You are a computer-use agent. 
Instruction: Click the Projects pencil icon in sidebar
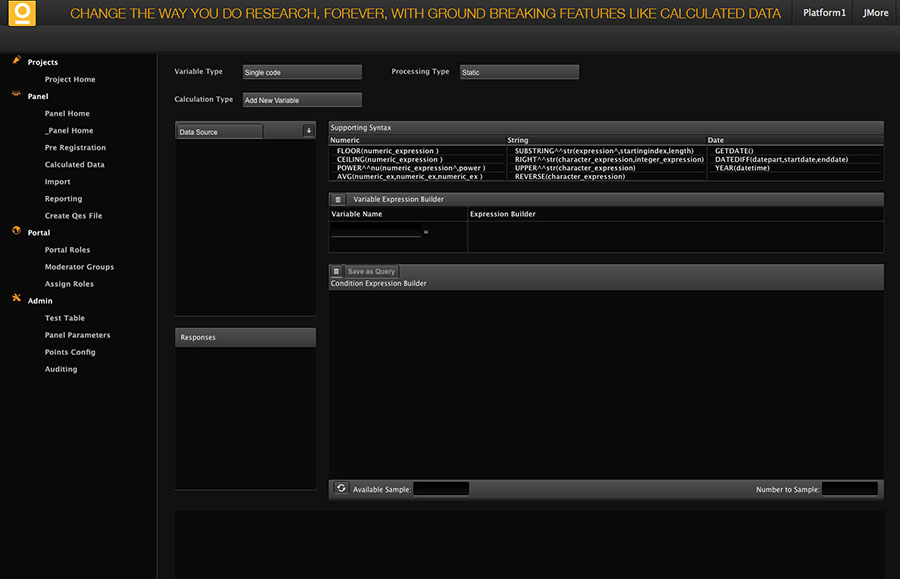[17, 61]
